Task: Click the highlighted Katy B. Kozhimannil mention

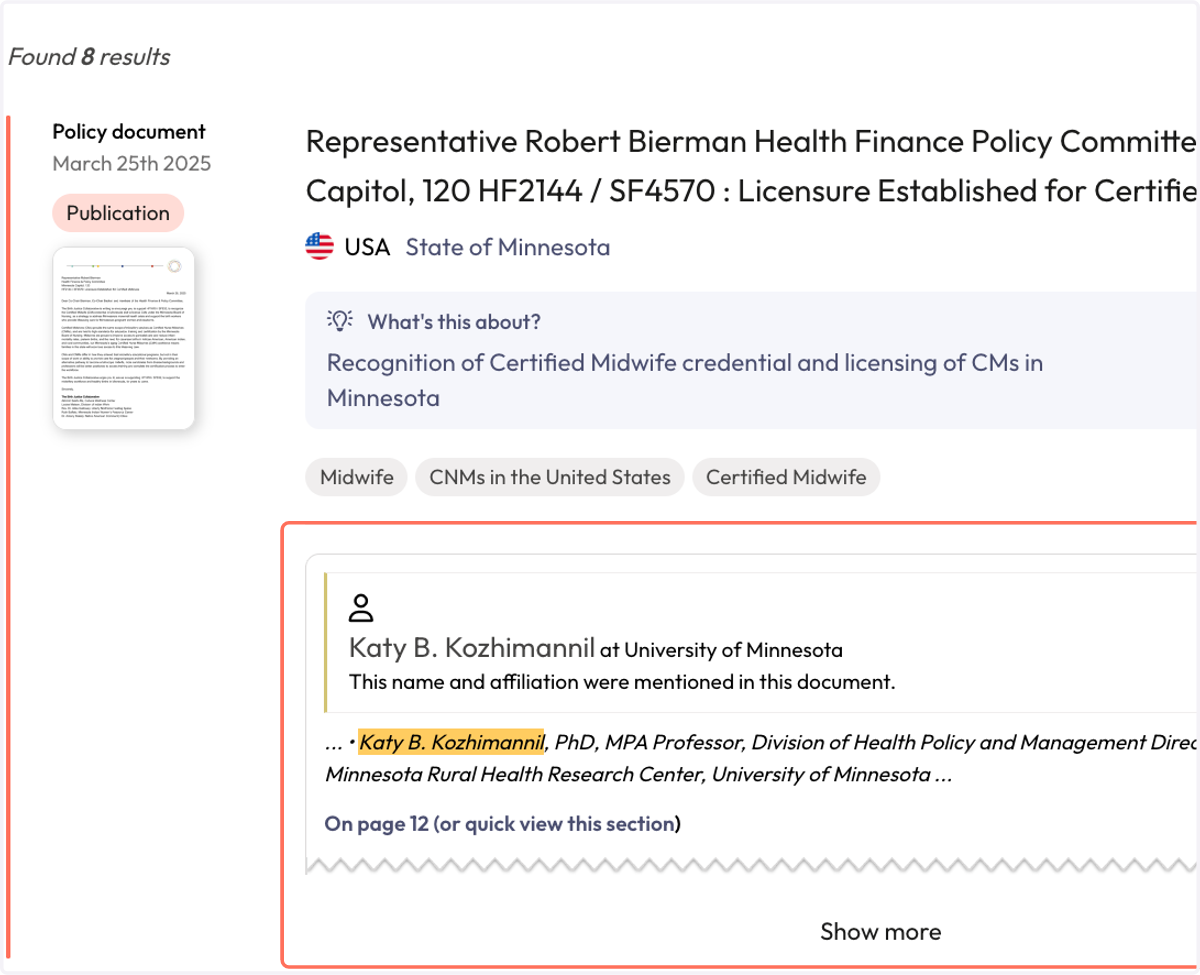Action: pos(451,742)
